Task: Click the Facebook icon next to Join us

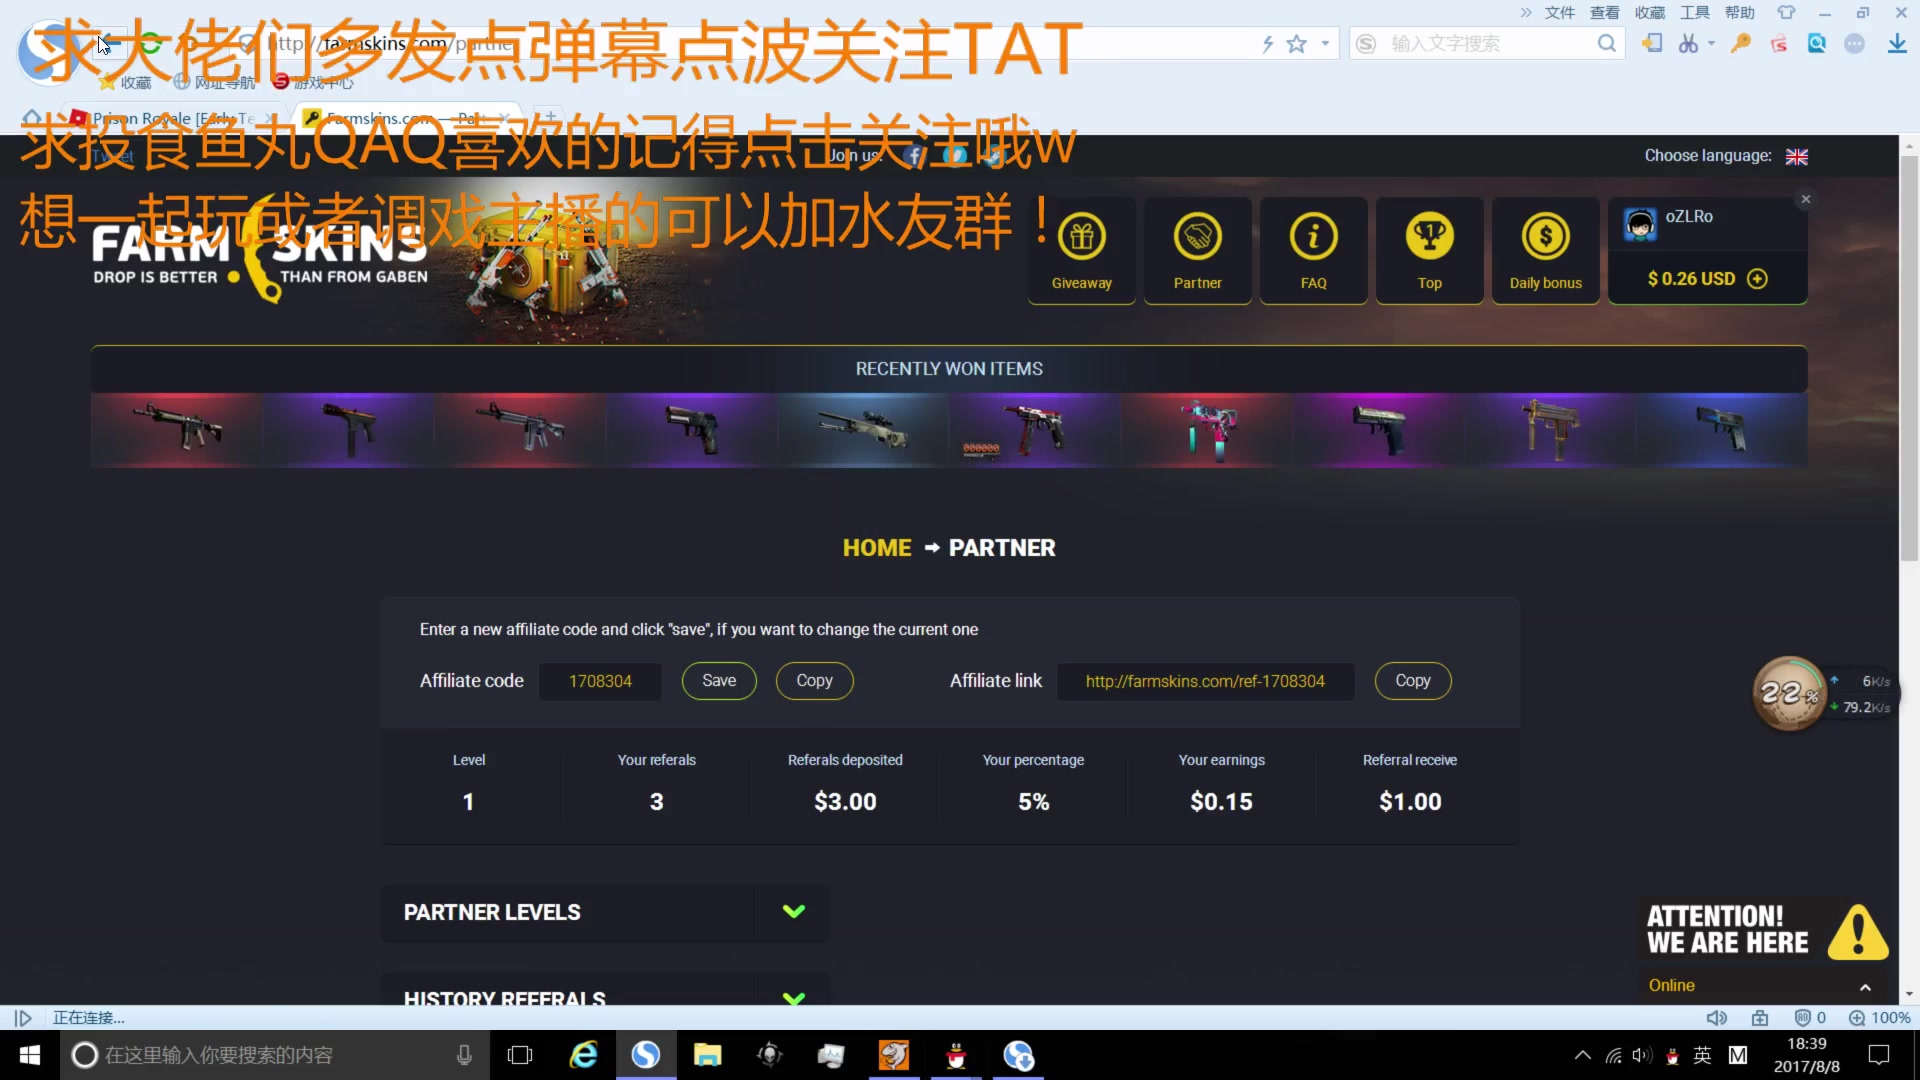Action: tap(914, 155)
